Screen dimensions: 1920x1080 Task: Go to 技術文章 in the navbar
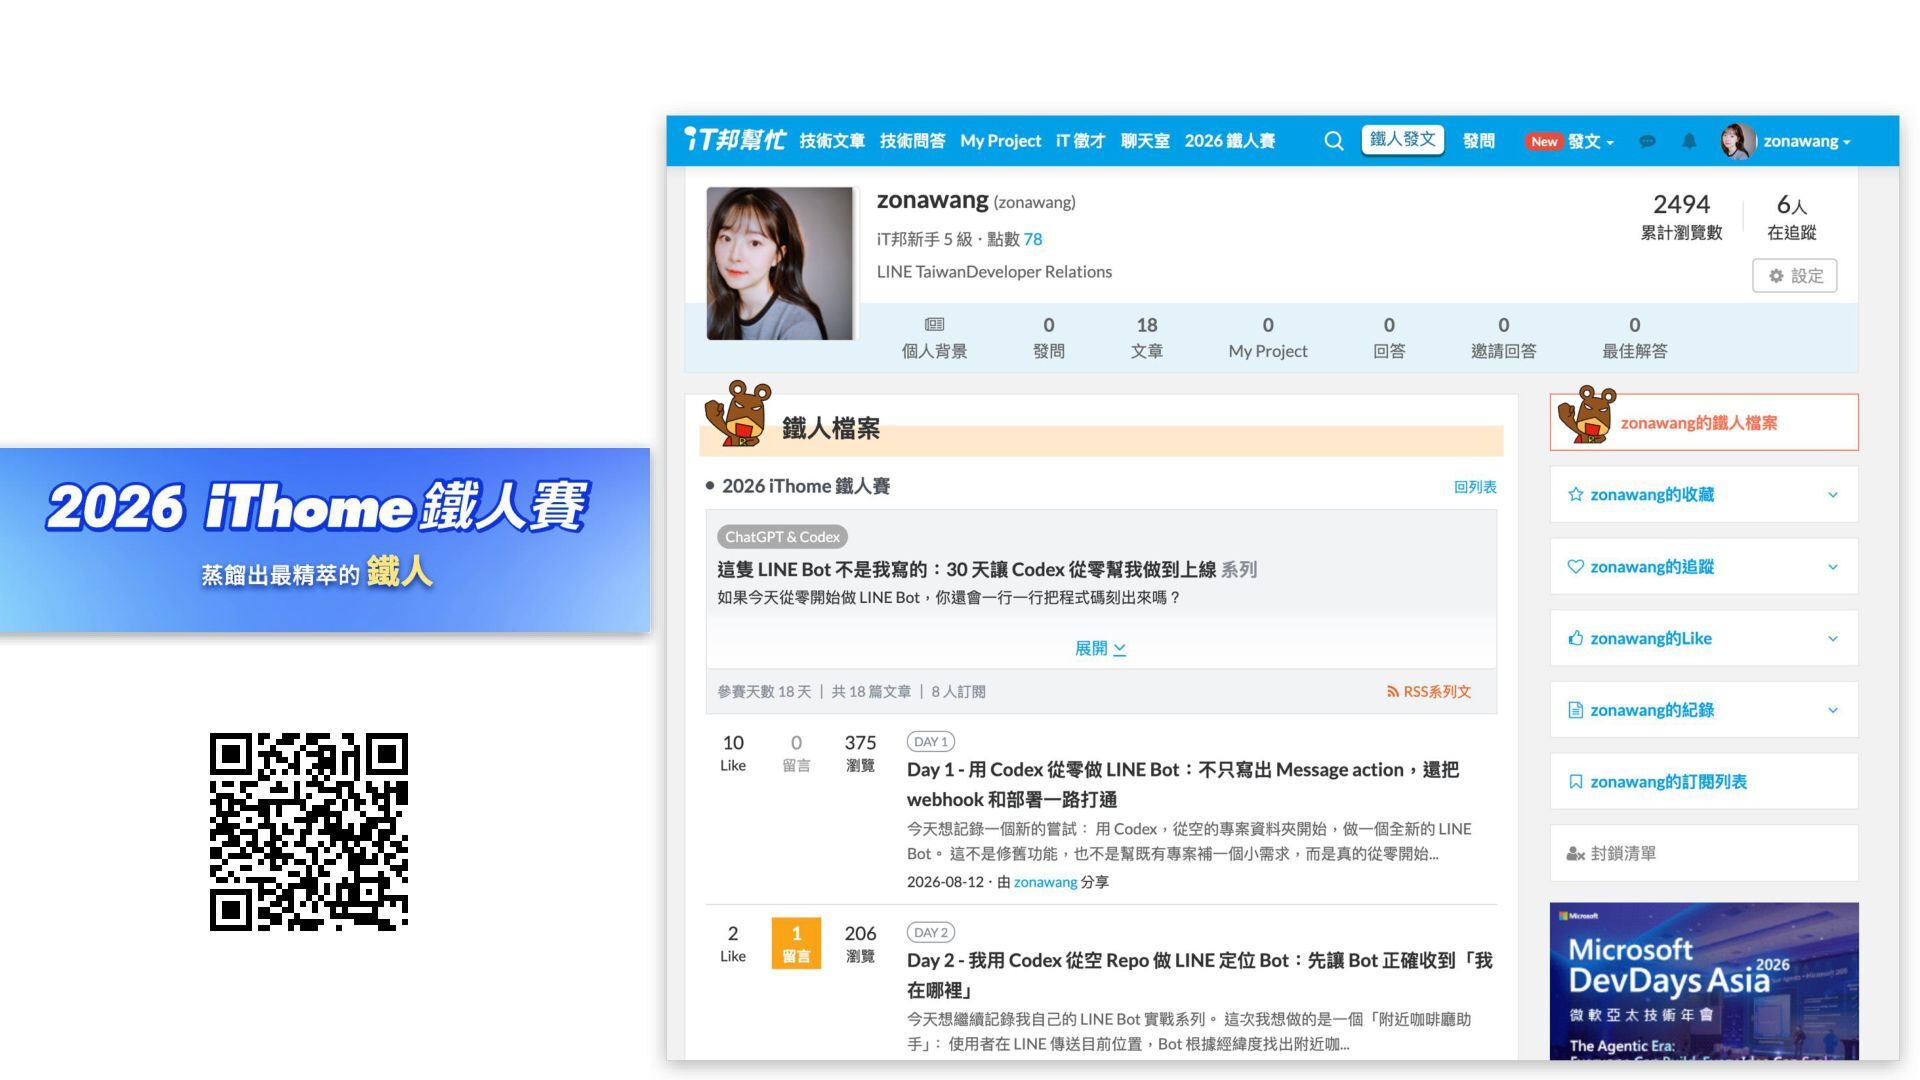pyautogui.click(x=832, y=141)
